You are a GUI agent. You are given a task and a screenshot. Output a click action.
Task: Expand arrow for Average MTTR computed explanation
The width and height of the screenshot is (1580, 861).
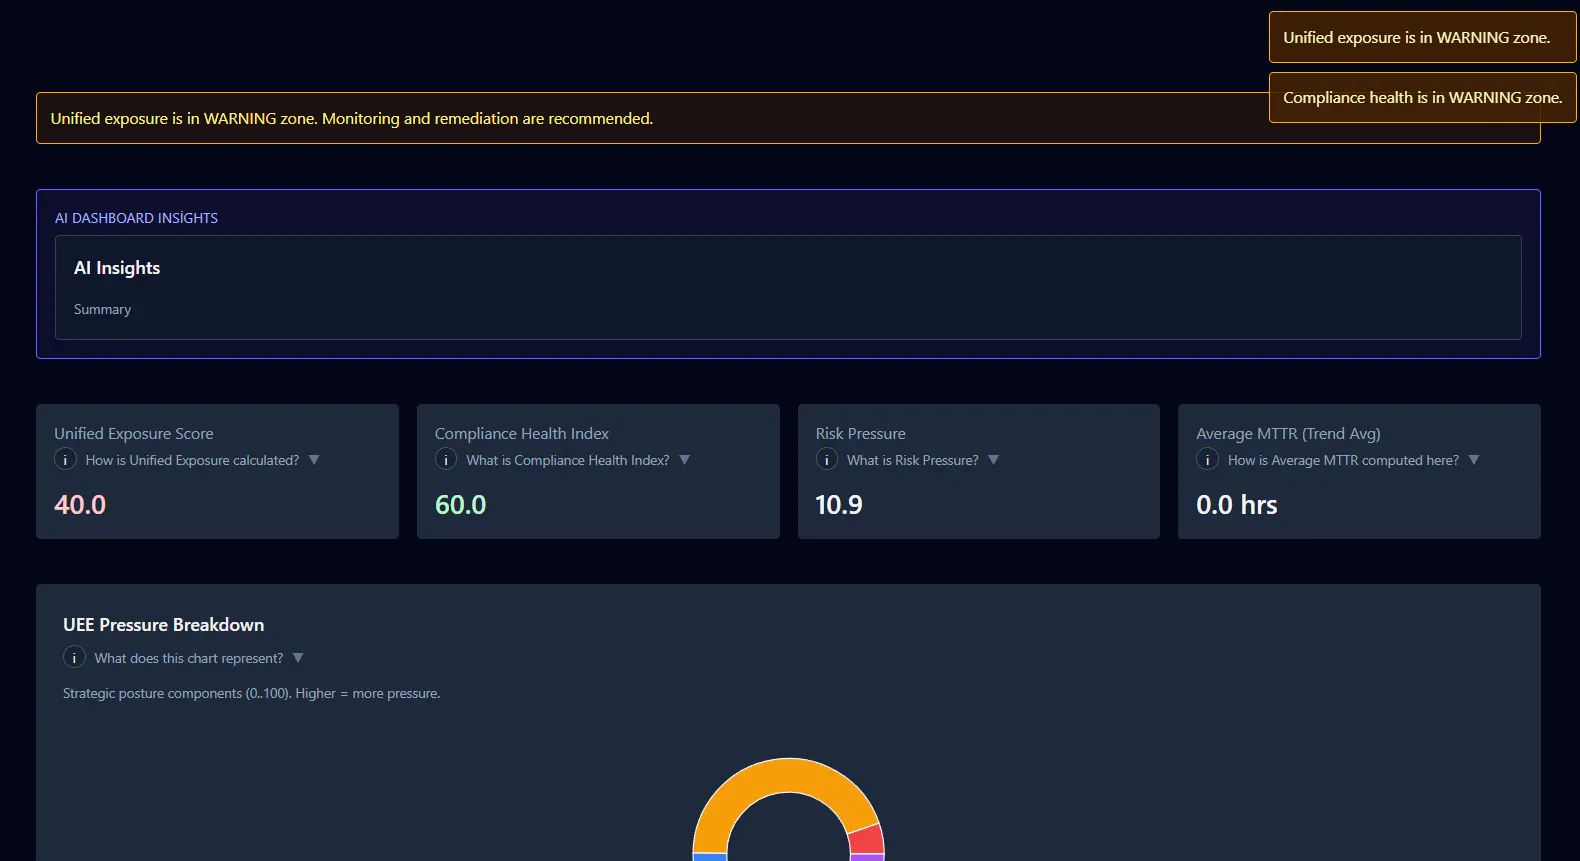pyautogui.click(x=1474, y=460)
